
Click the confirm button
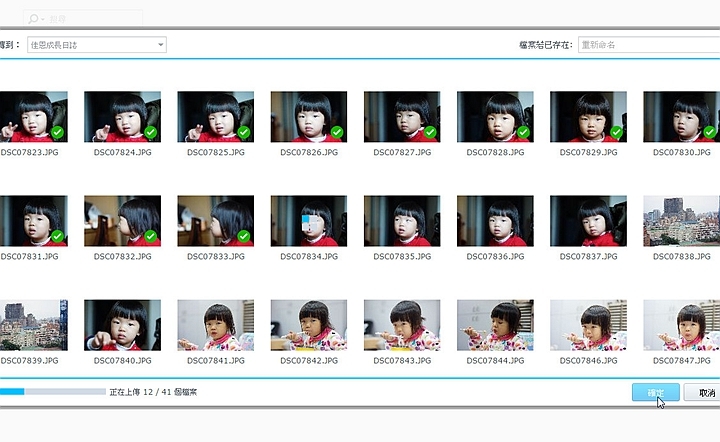(656, 392)
